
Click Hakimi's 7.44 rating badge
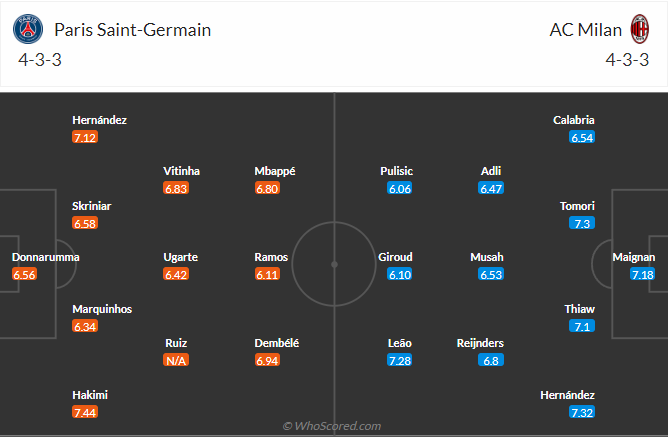pyautogui.click(x=85, y=412)
